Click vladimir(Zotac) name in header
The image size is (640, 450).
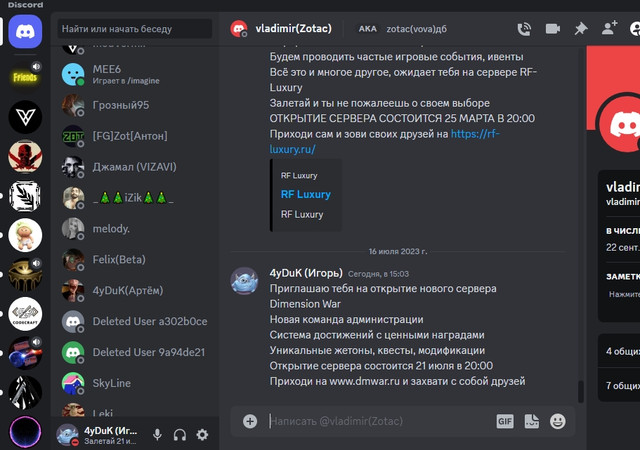pyautogui.click(x=293, y=29)
